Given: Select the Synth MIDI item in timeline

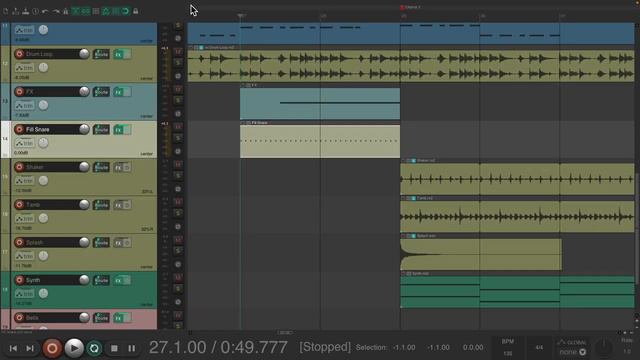Looking at the screenshot, I should pos(517,292).
